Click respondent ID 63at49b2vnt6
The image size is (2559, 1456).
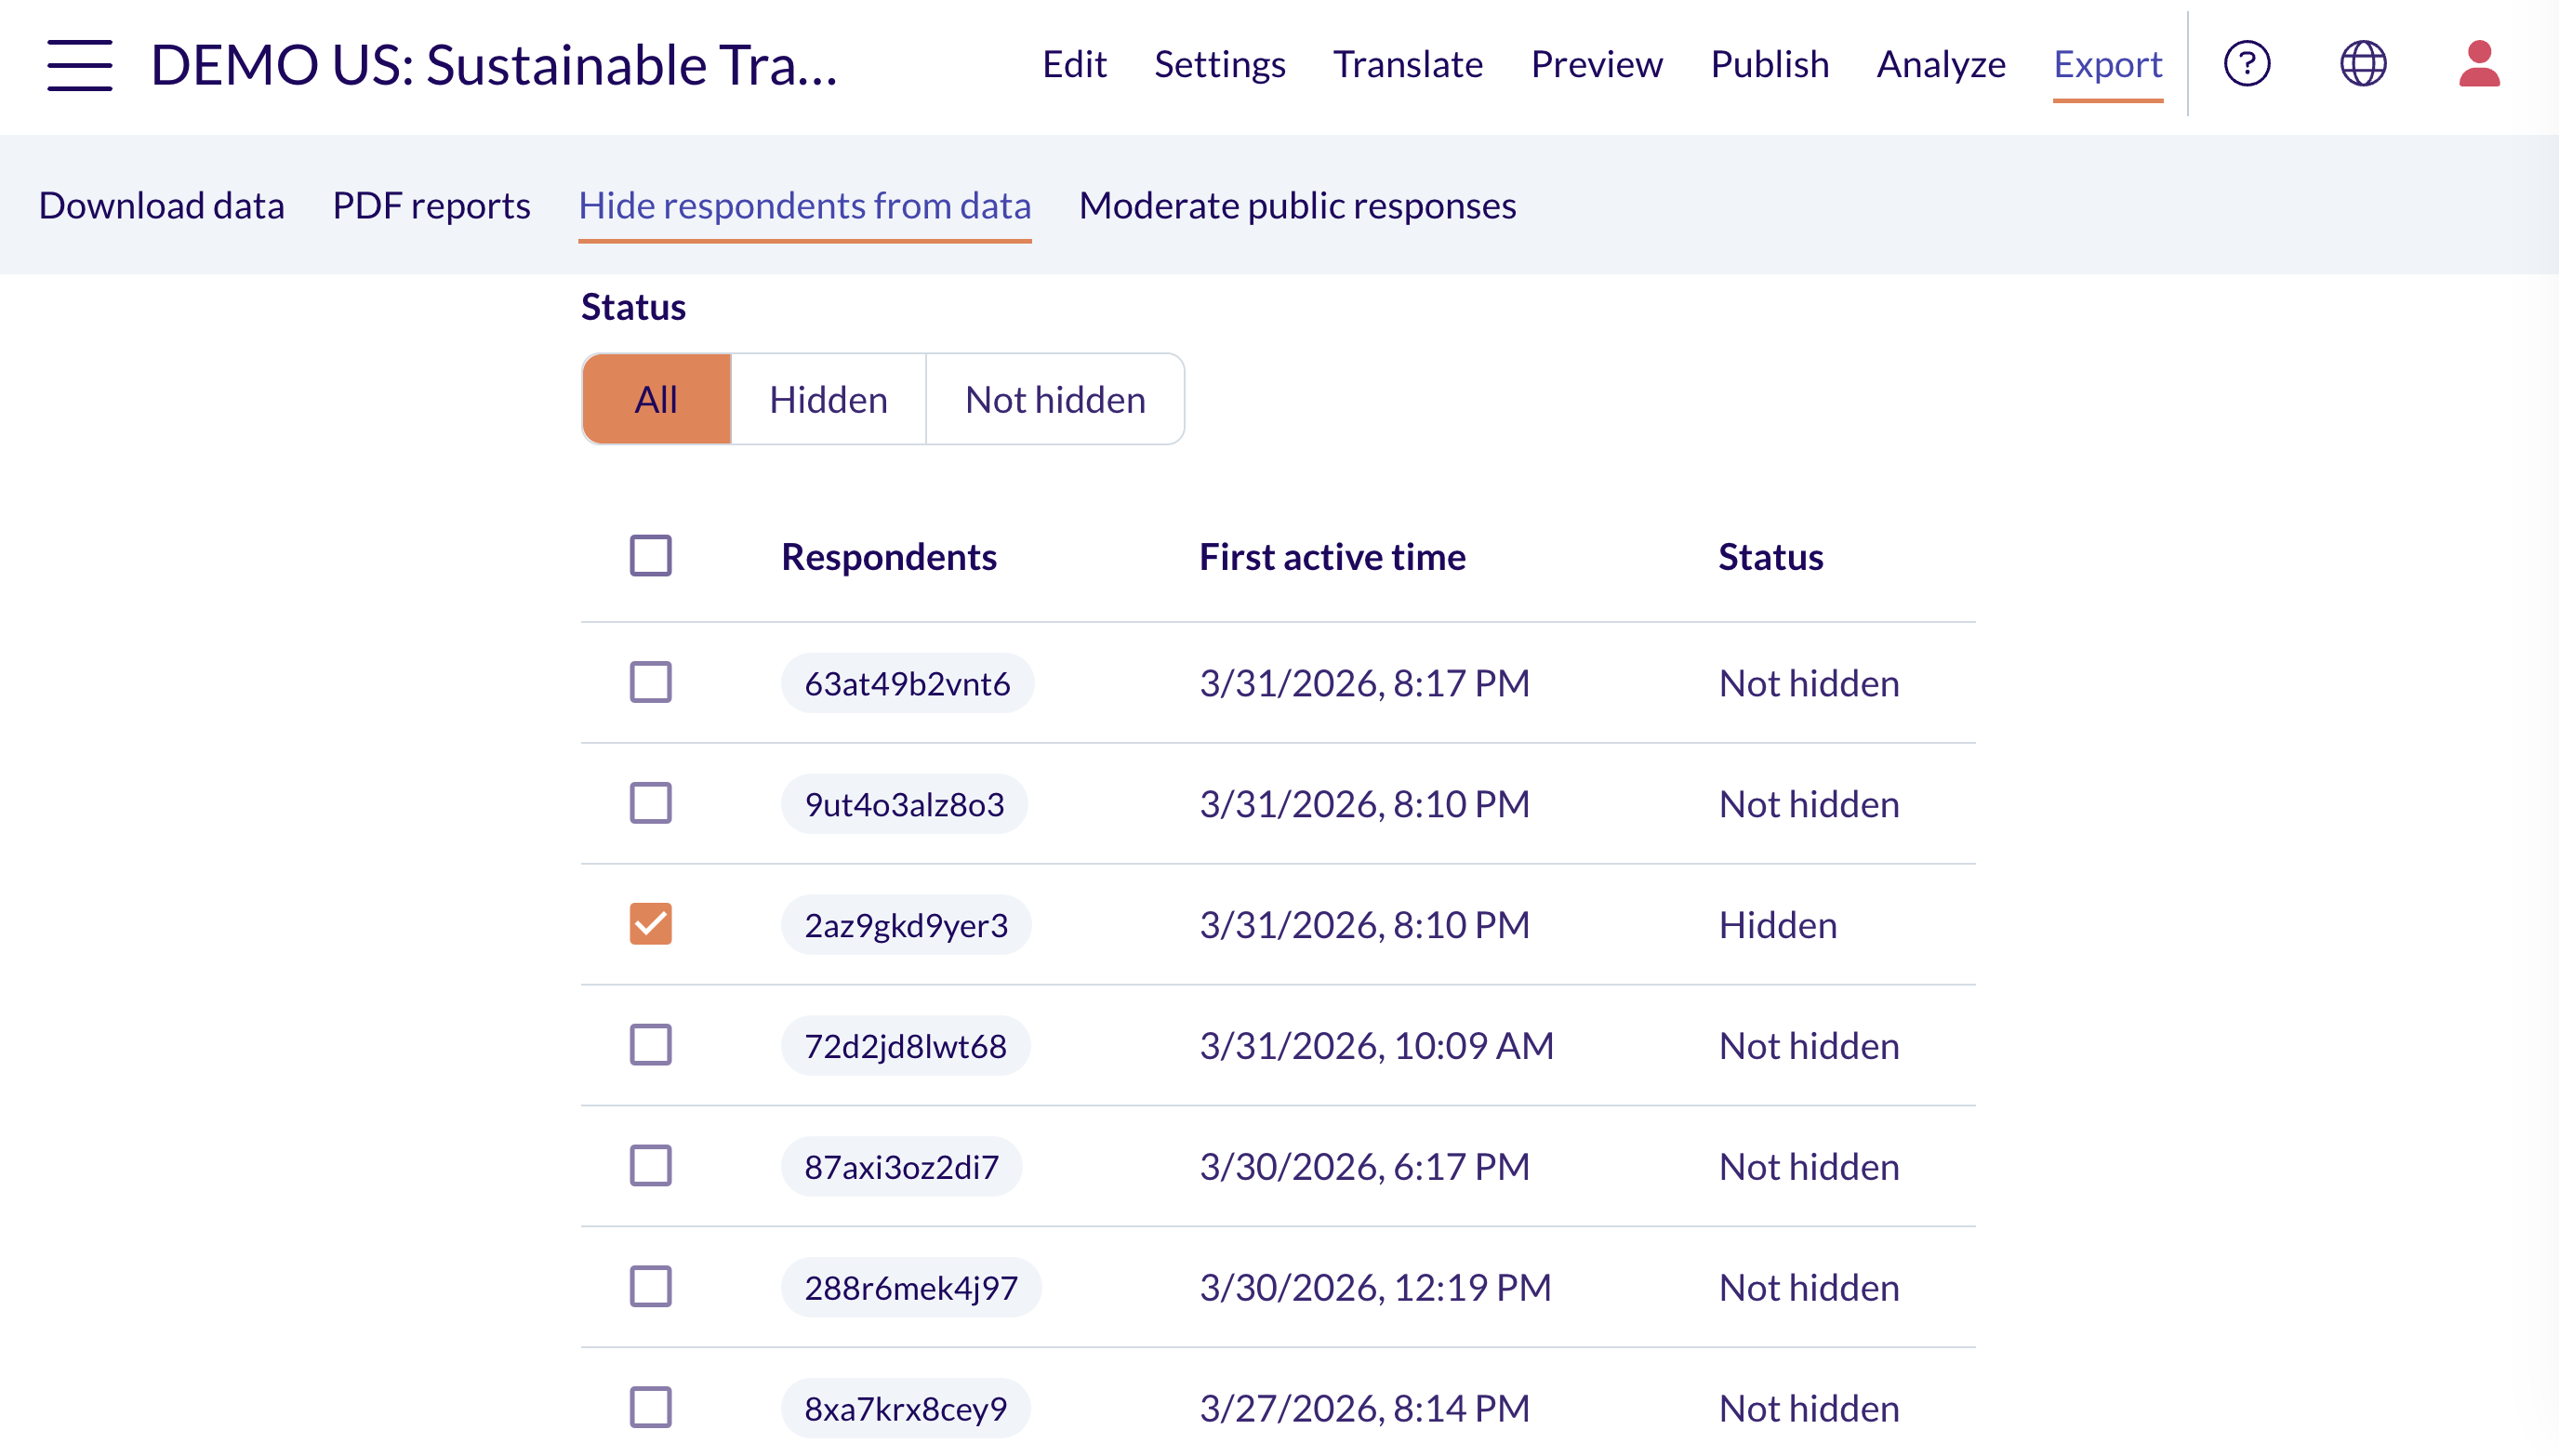(907, 683)
